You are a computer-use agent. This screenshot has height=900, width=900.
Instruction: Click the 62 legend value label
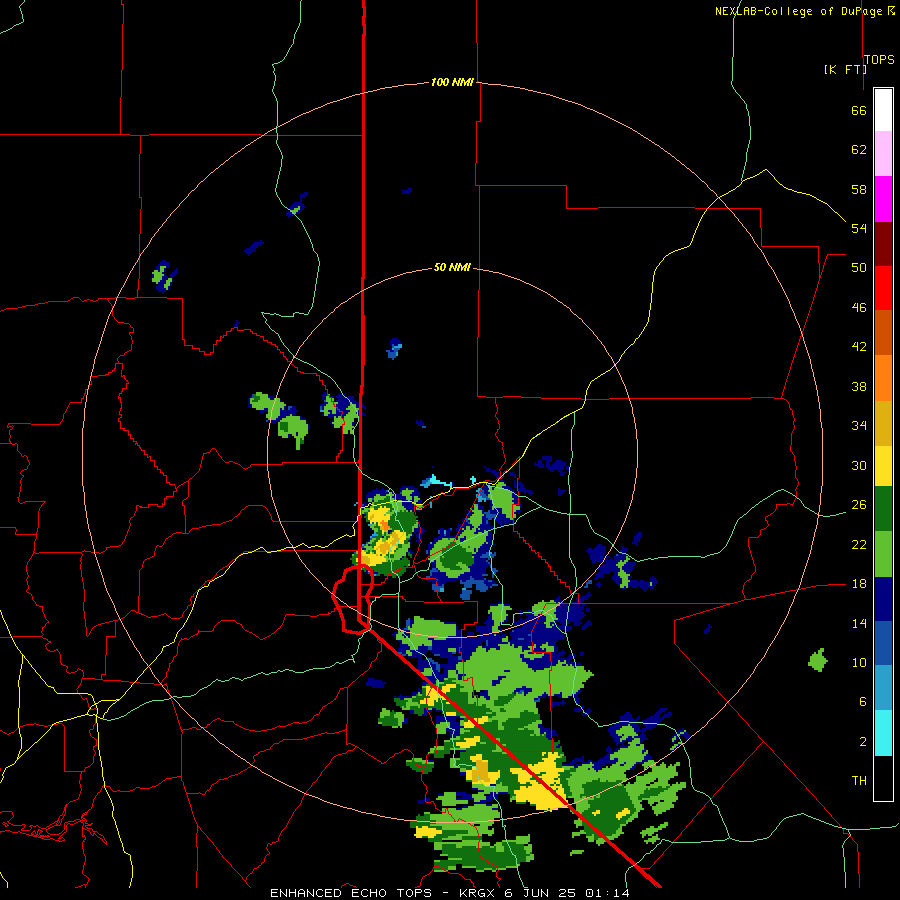[859, 150]
